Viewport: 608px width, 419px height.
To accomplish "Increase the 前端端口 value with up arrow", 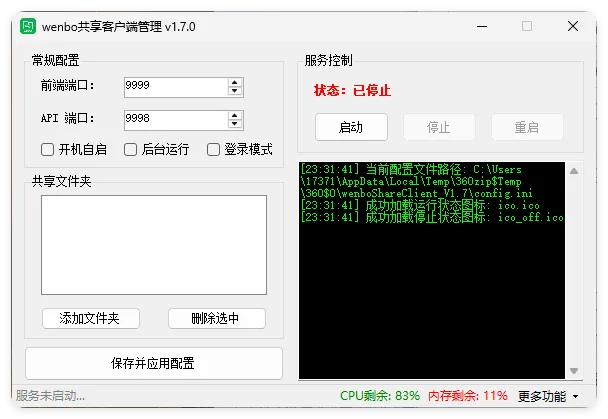I will coord(234,83).
